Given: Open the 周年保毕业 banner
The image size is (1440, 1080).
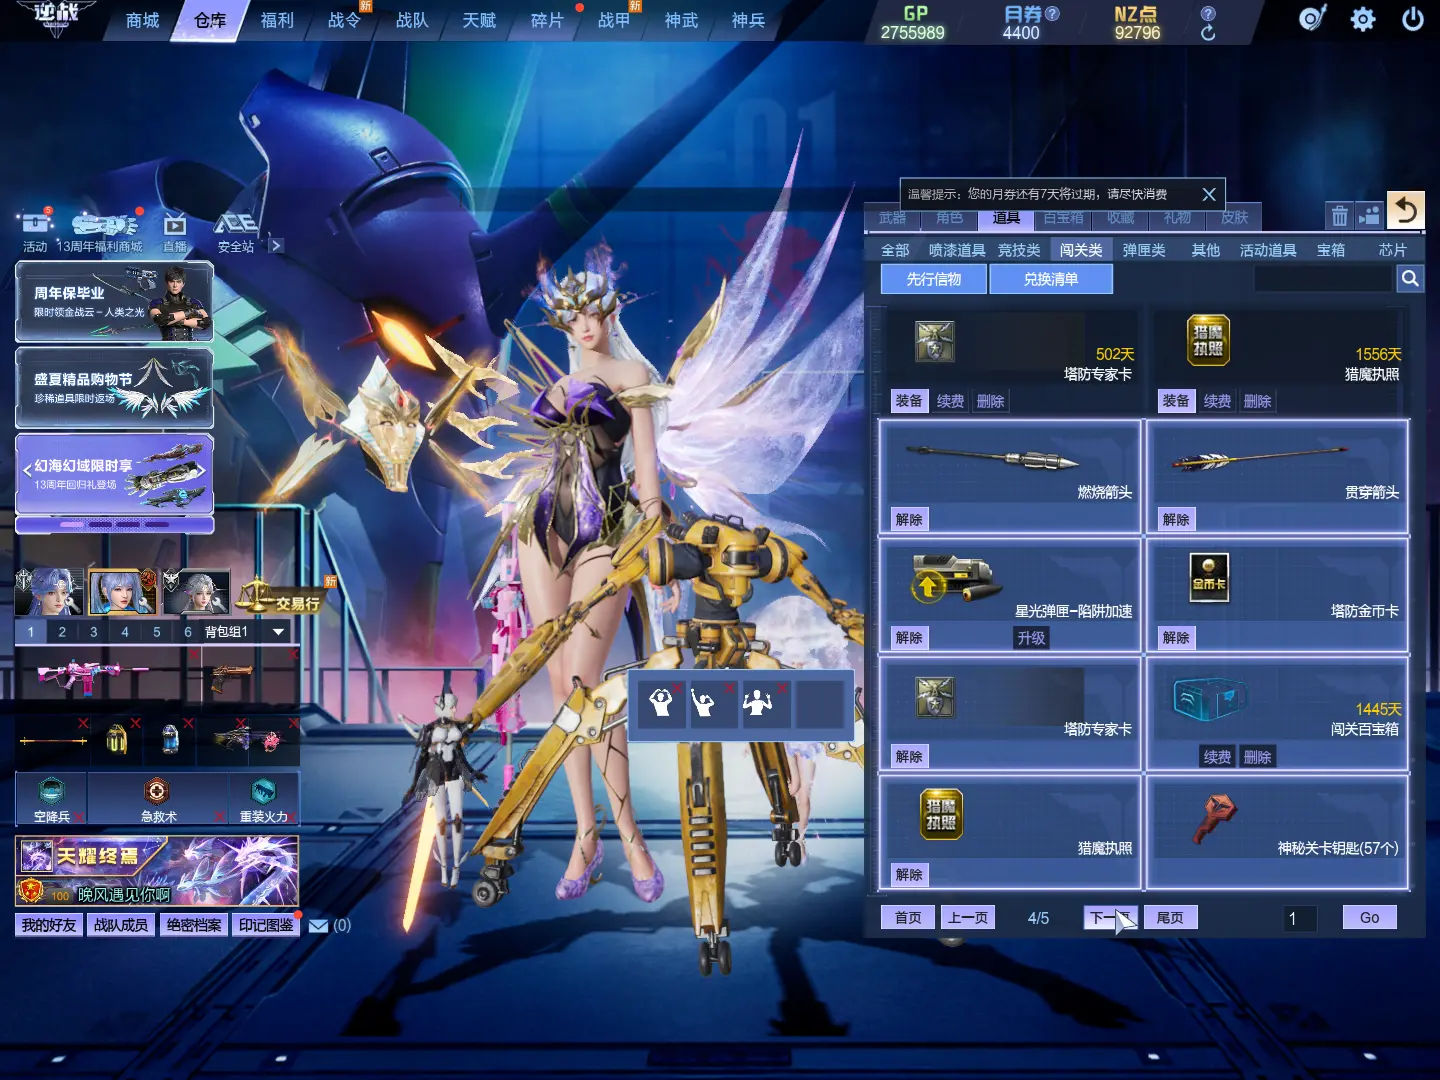Looking at the screenshot, I should click(114, 302).
